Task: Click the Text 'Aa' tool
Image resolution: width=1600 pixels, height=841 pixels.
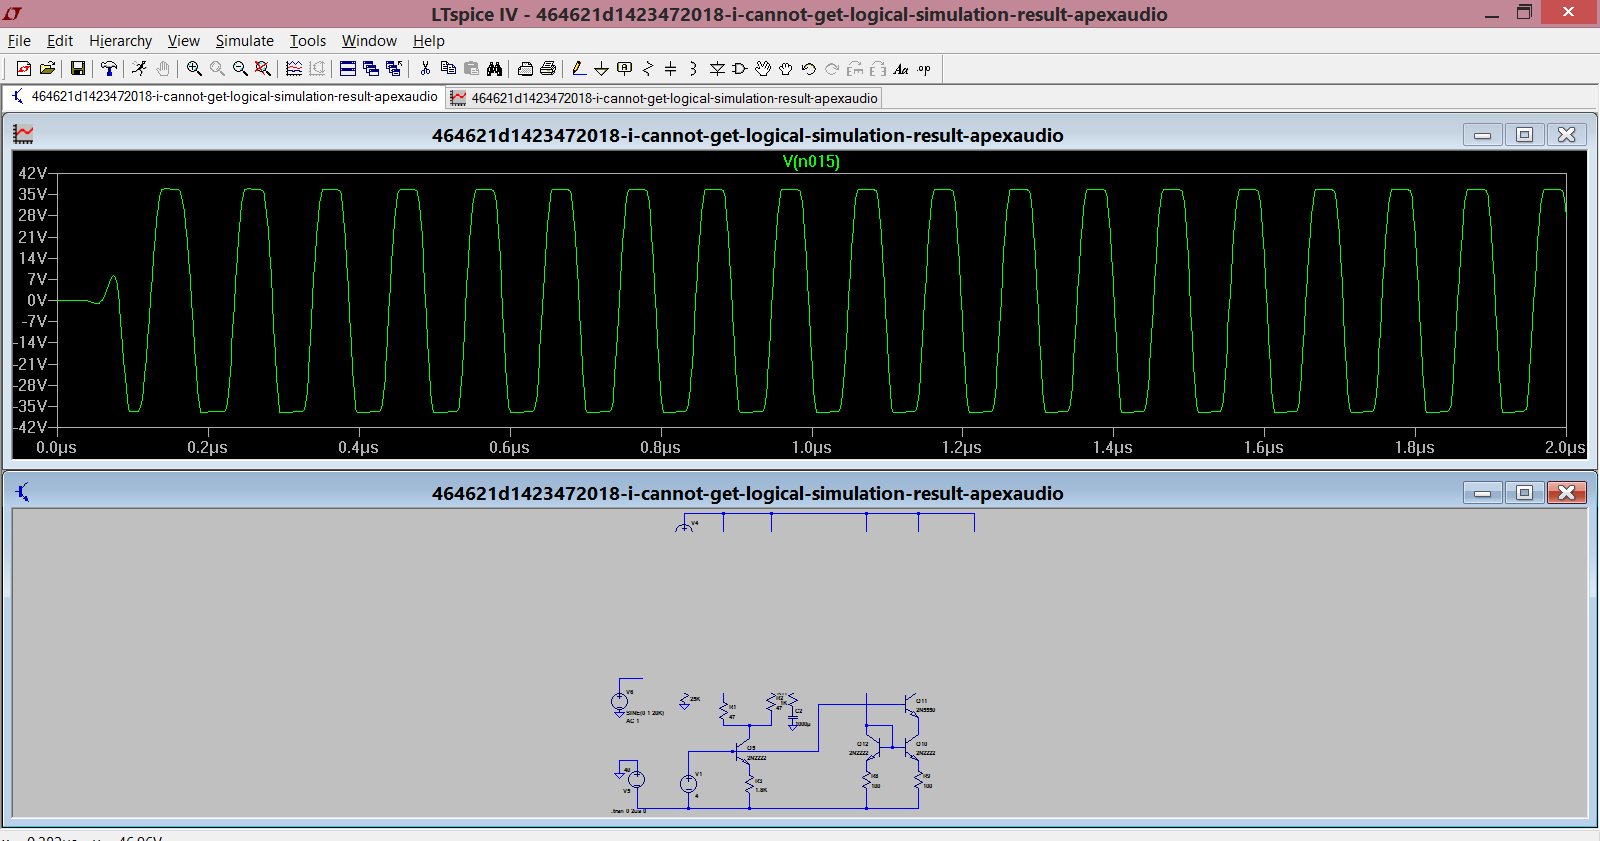Action: tap(901, 69)
